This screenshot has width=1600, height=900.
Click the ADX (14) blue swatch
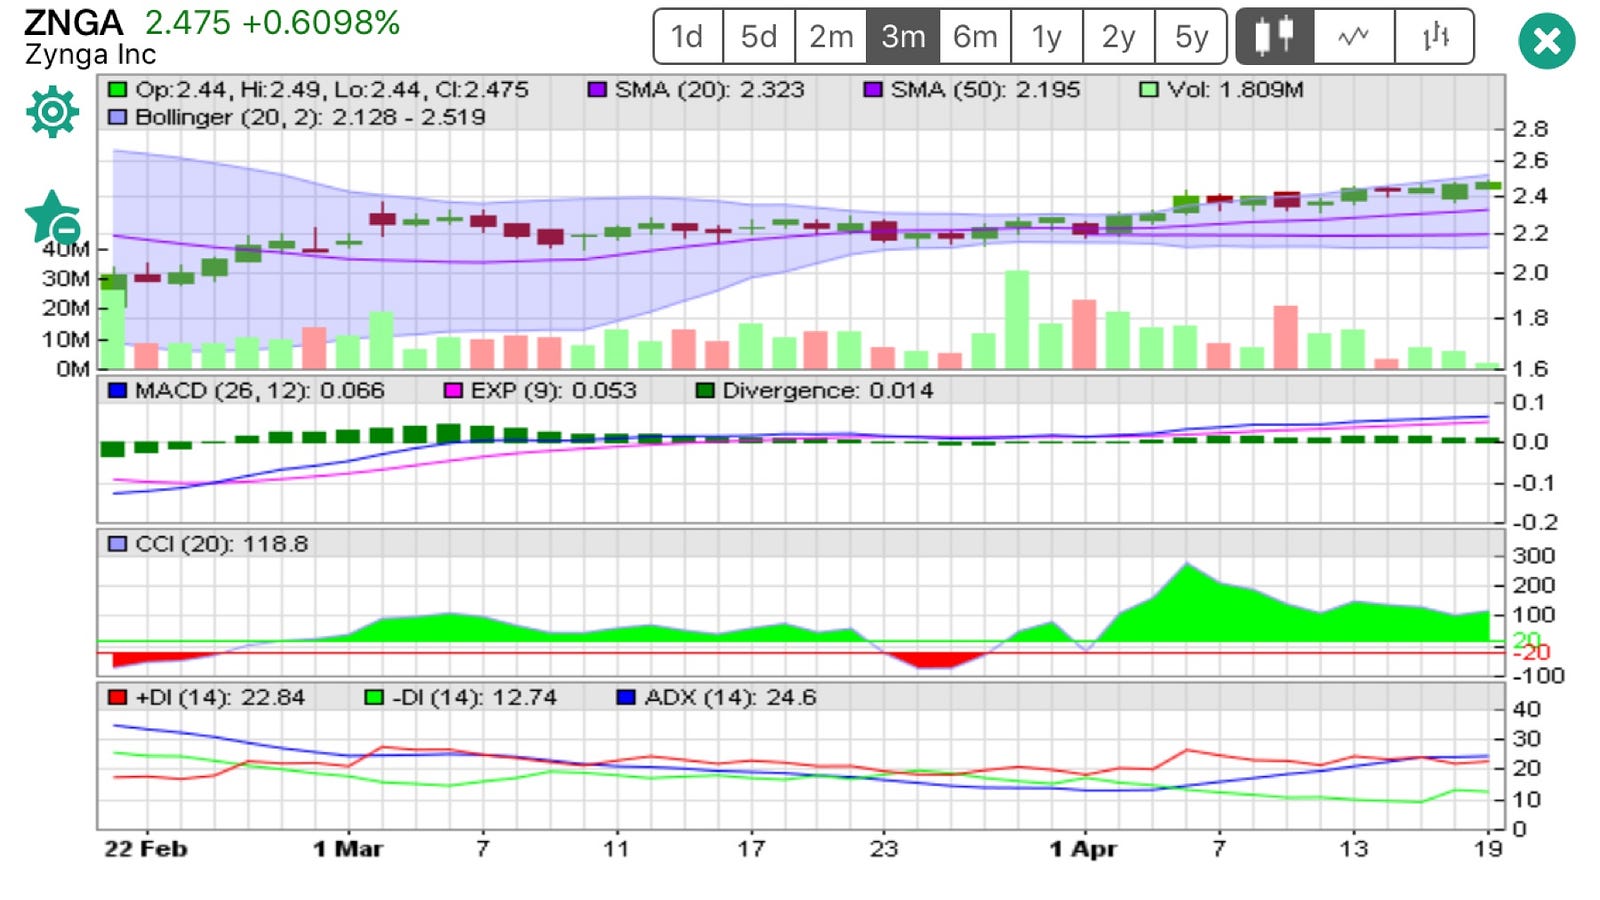626,697
